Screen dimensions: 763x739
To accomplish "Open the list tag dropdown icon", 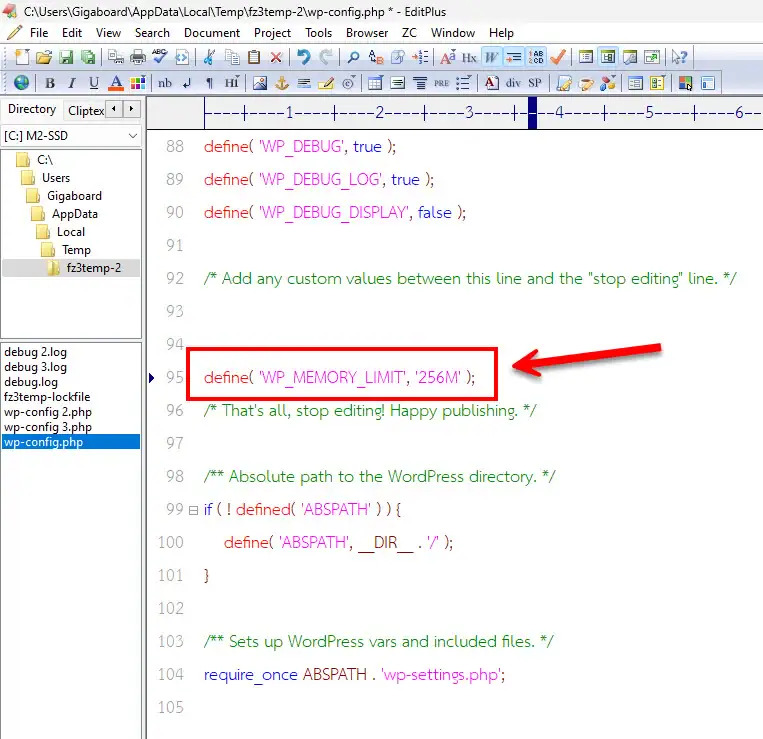I will click(463, 83).
